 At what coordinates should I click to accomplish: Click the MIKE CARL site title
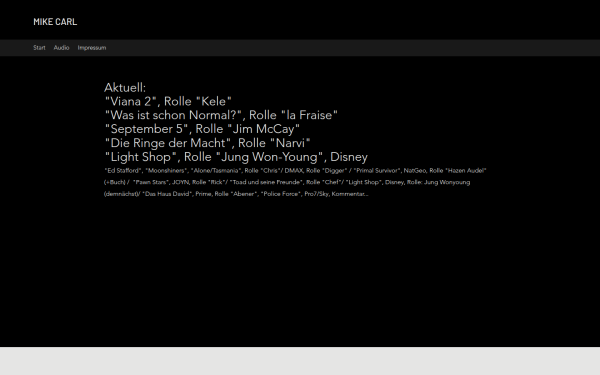tap(55, 22)
